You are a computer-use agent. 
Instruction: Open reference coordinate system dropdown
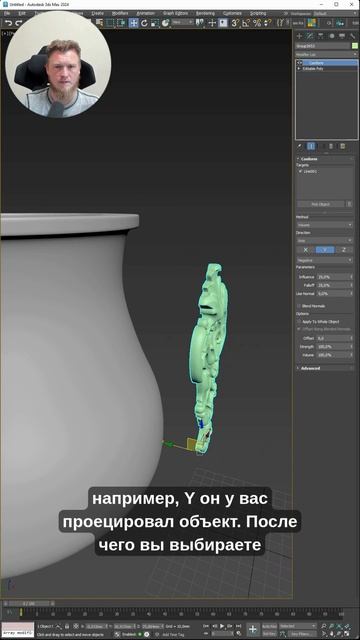pos(182,23)
